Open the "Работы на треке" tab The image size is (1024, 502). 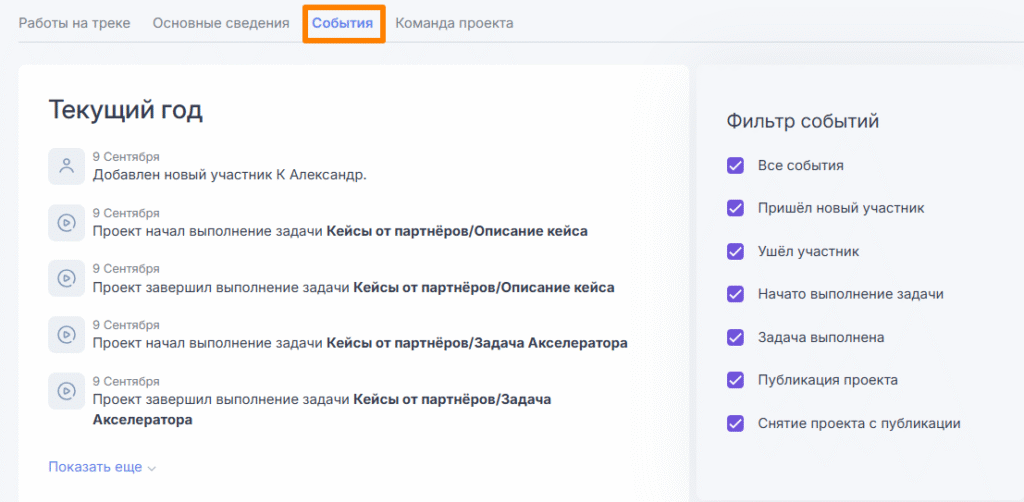pos(75,23)
